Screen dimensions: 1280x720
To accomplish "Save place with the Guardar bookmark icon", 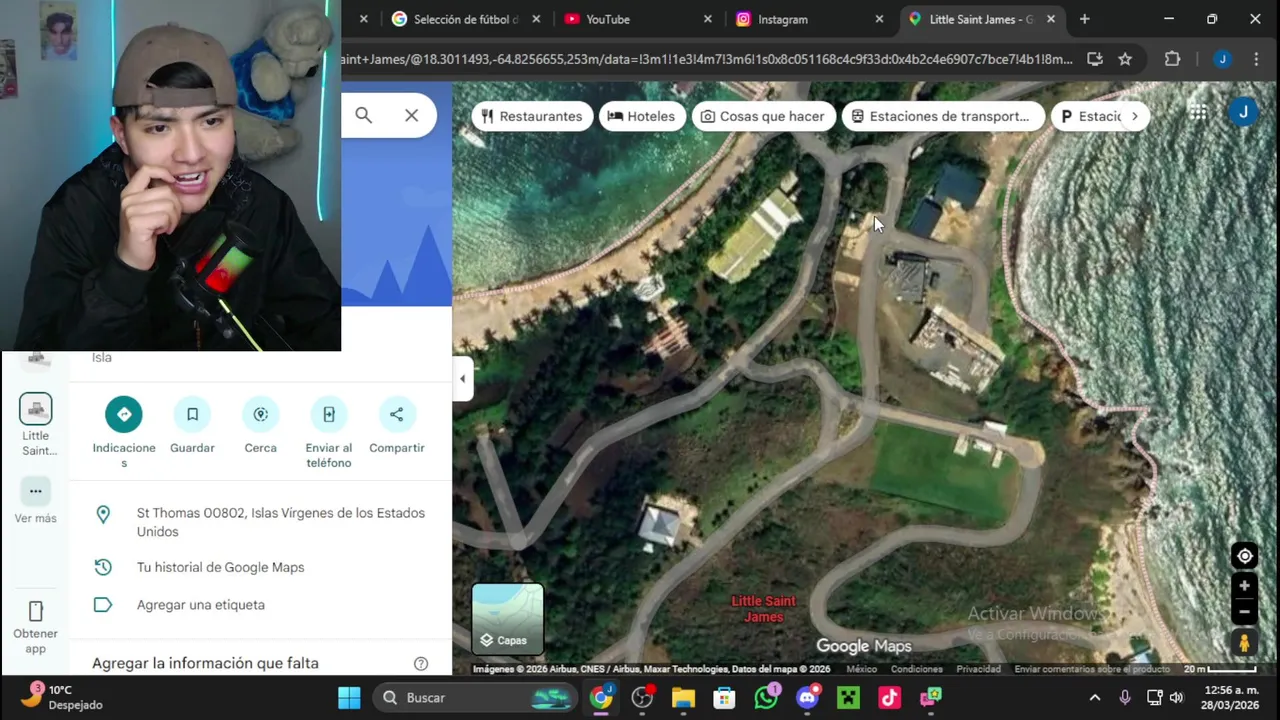I will pyautogui.click(x=192, y=414).
